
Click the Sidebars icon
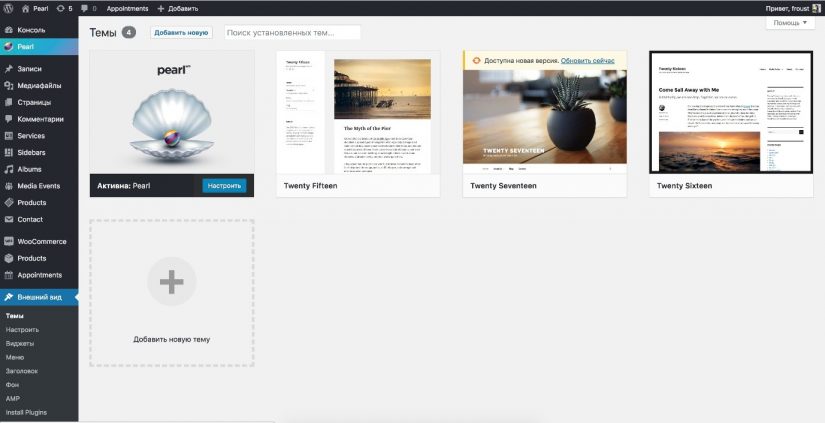click(8, 153)
